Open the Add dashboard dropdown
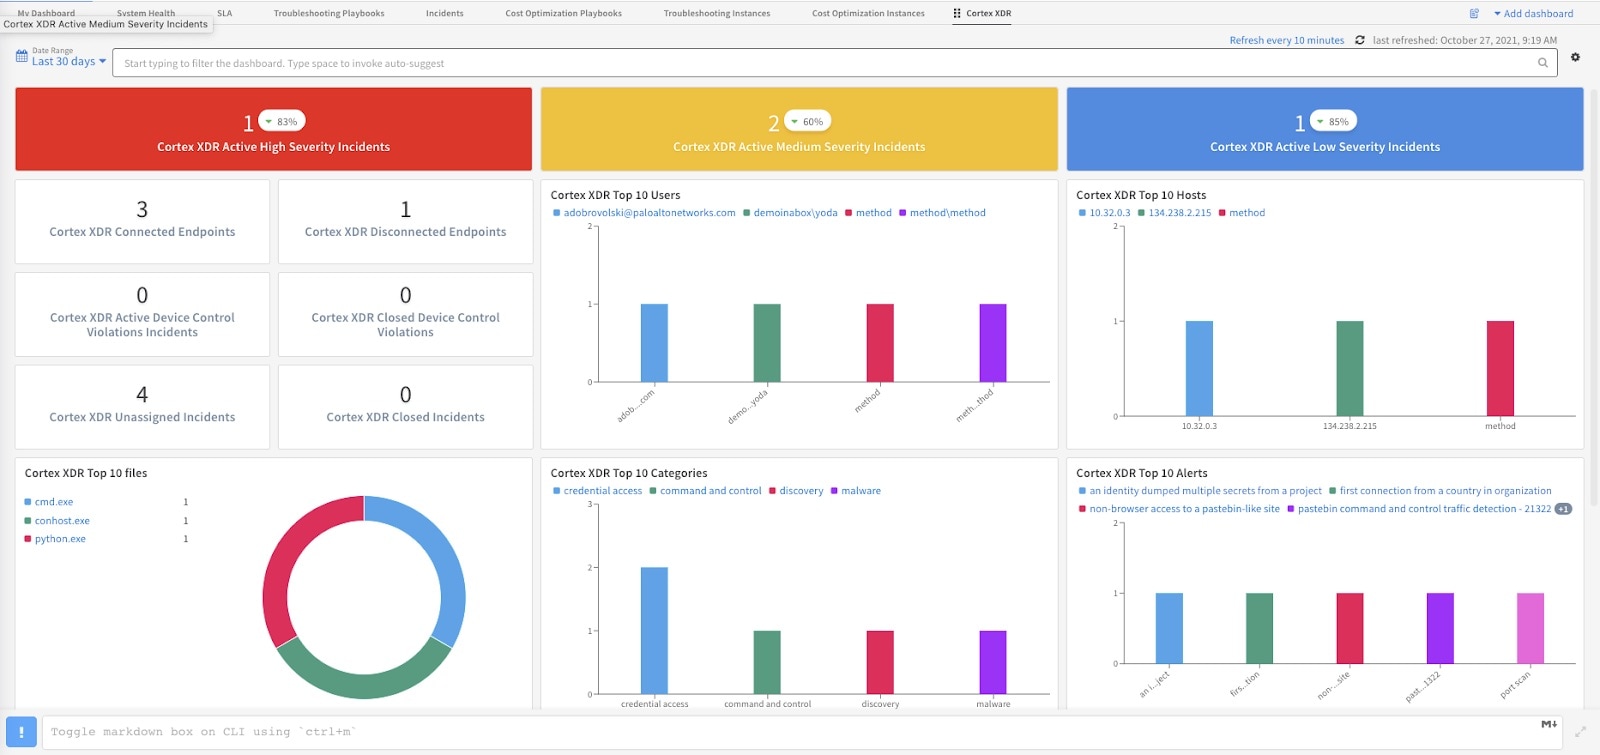Screen dimensions: 1600x755 click(x=1533, y=13)
